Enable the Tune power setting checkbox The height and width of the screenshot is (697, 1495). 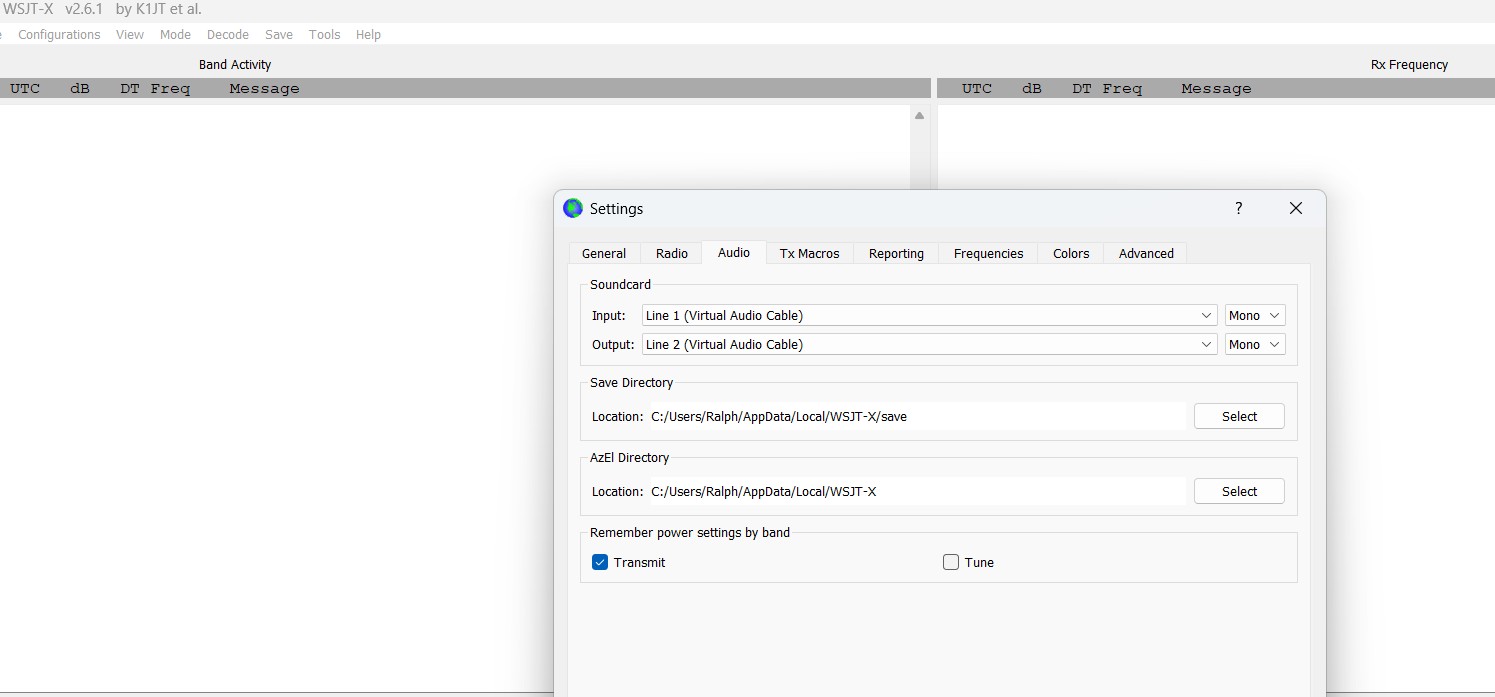951,562
